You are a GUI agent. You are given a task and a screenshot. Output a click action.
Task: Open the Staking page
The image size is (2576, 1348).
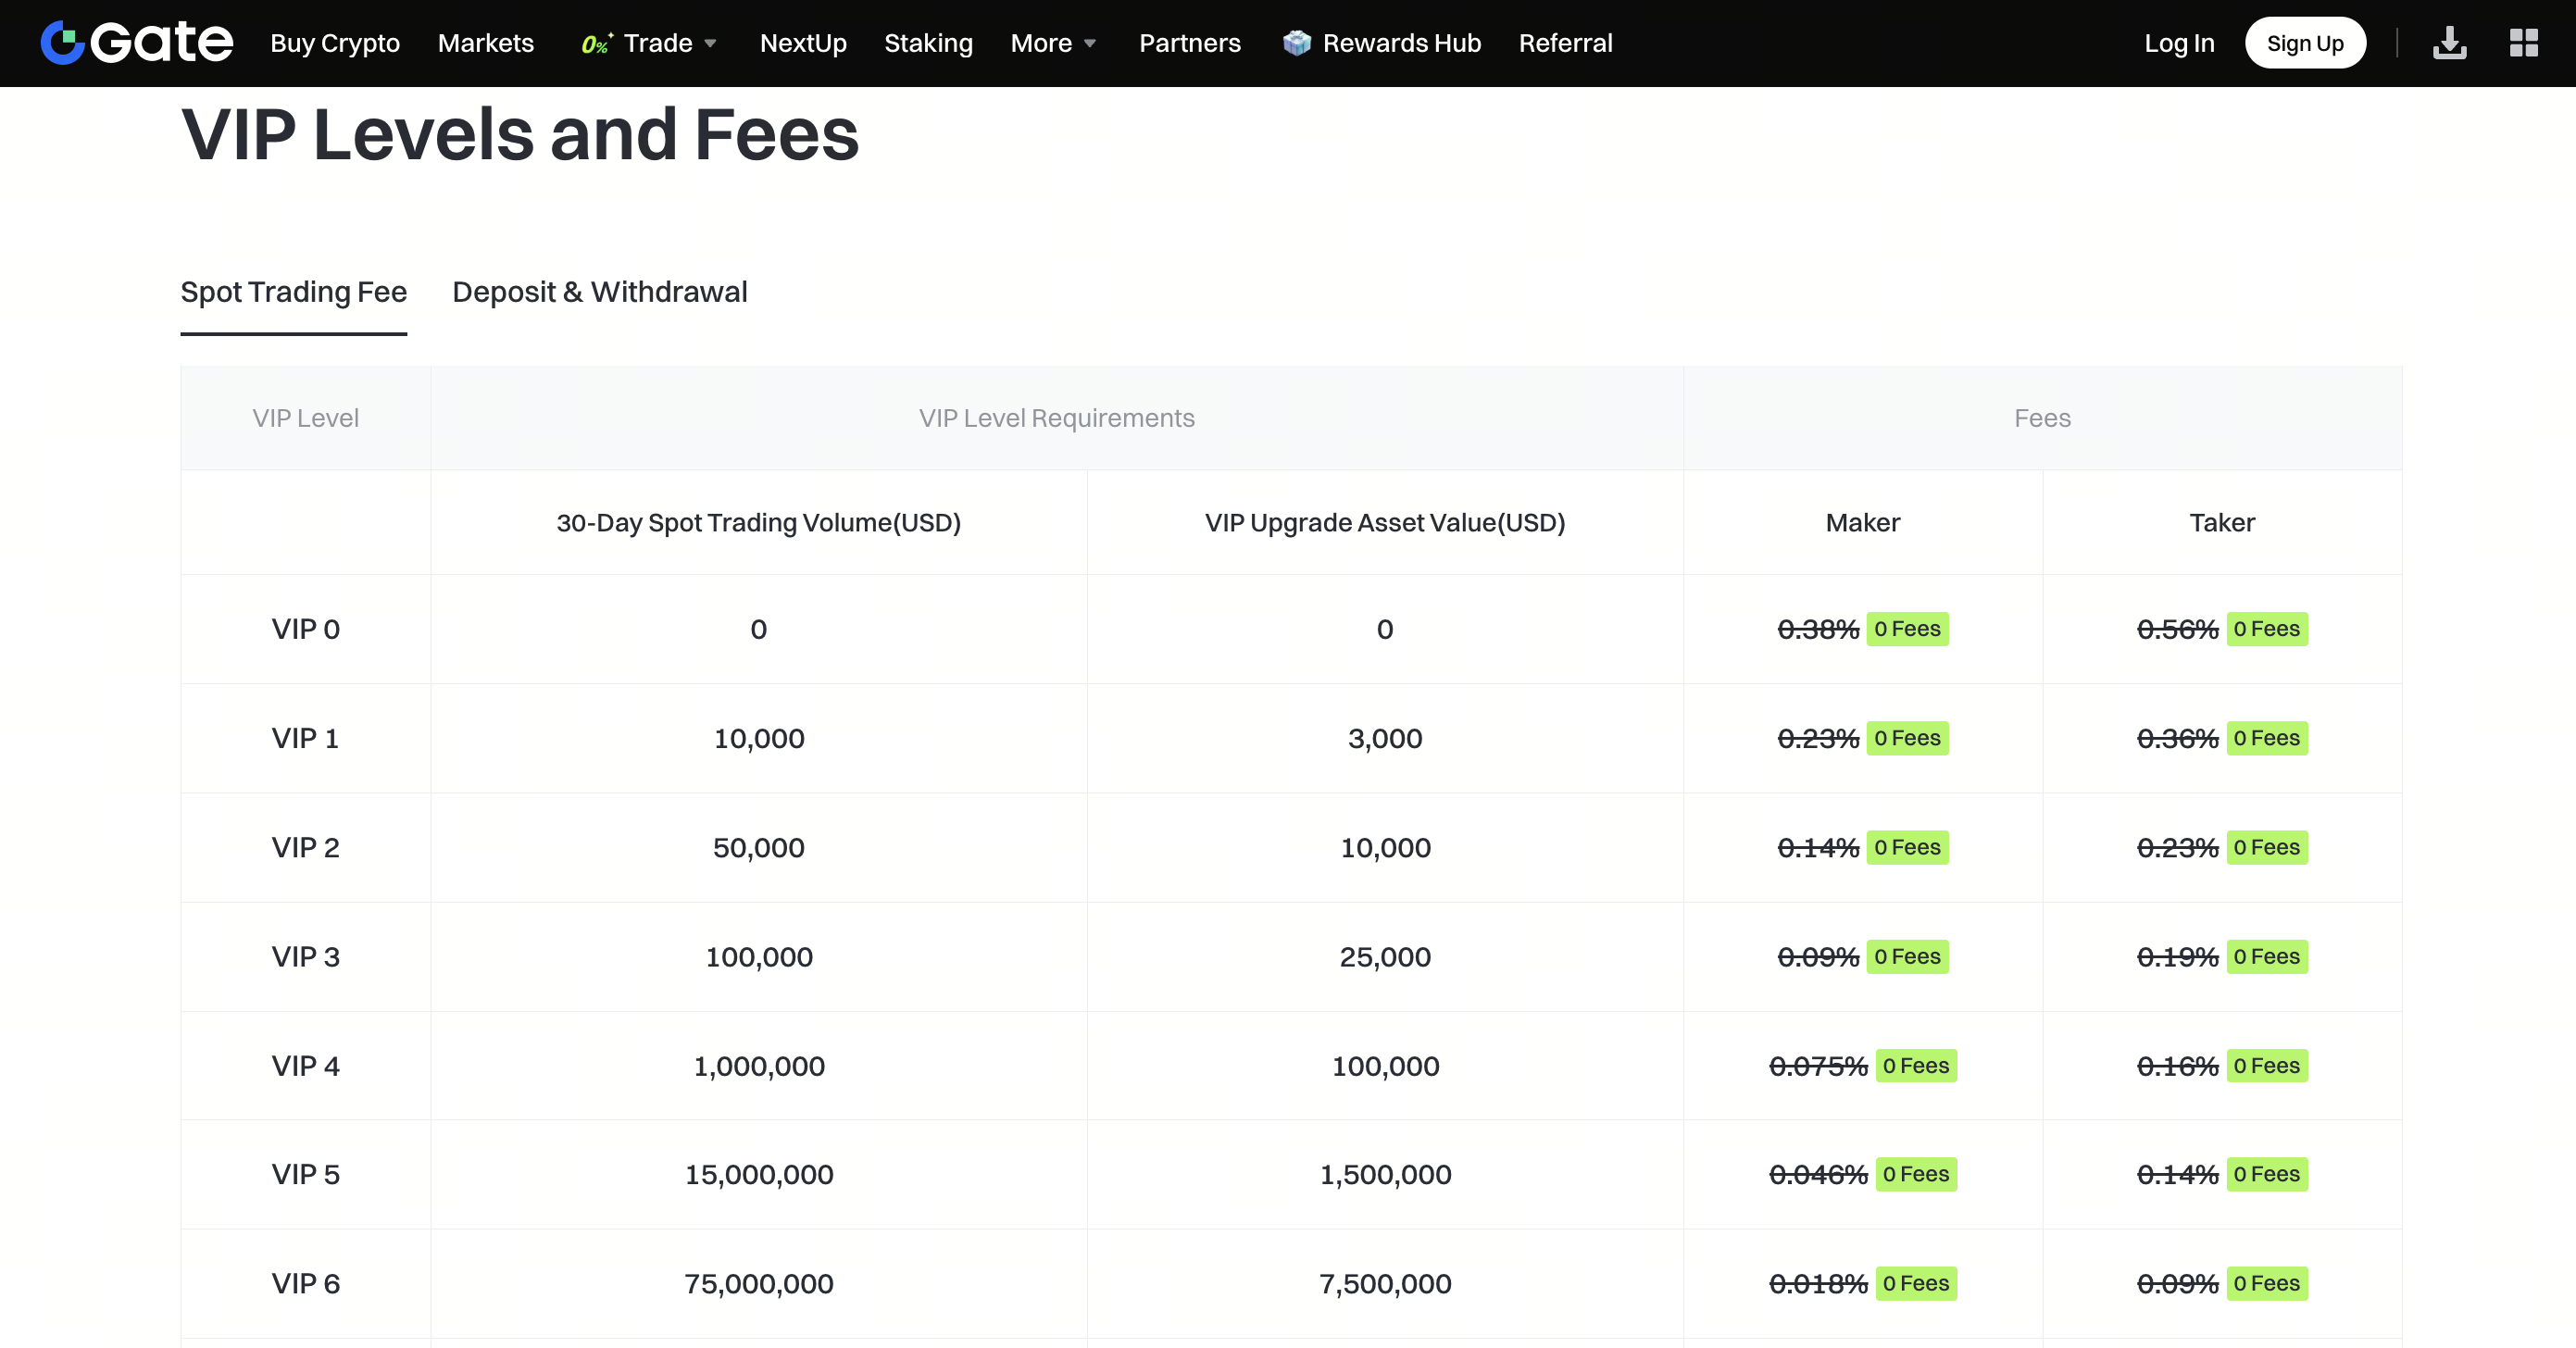point(927,43)
